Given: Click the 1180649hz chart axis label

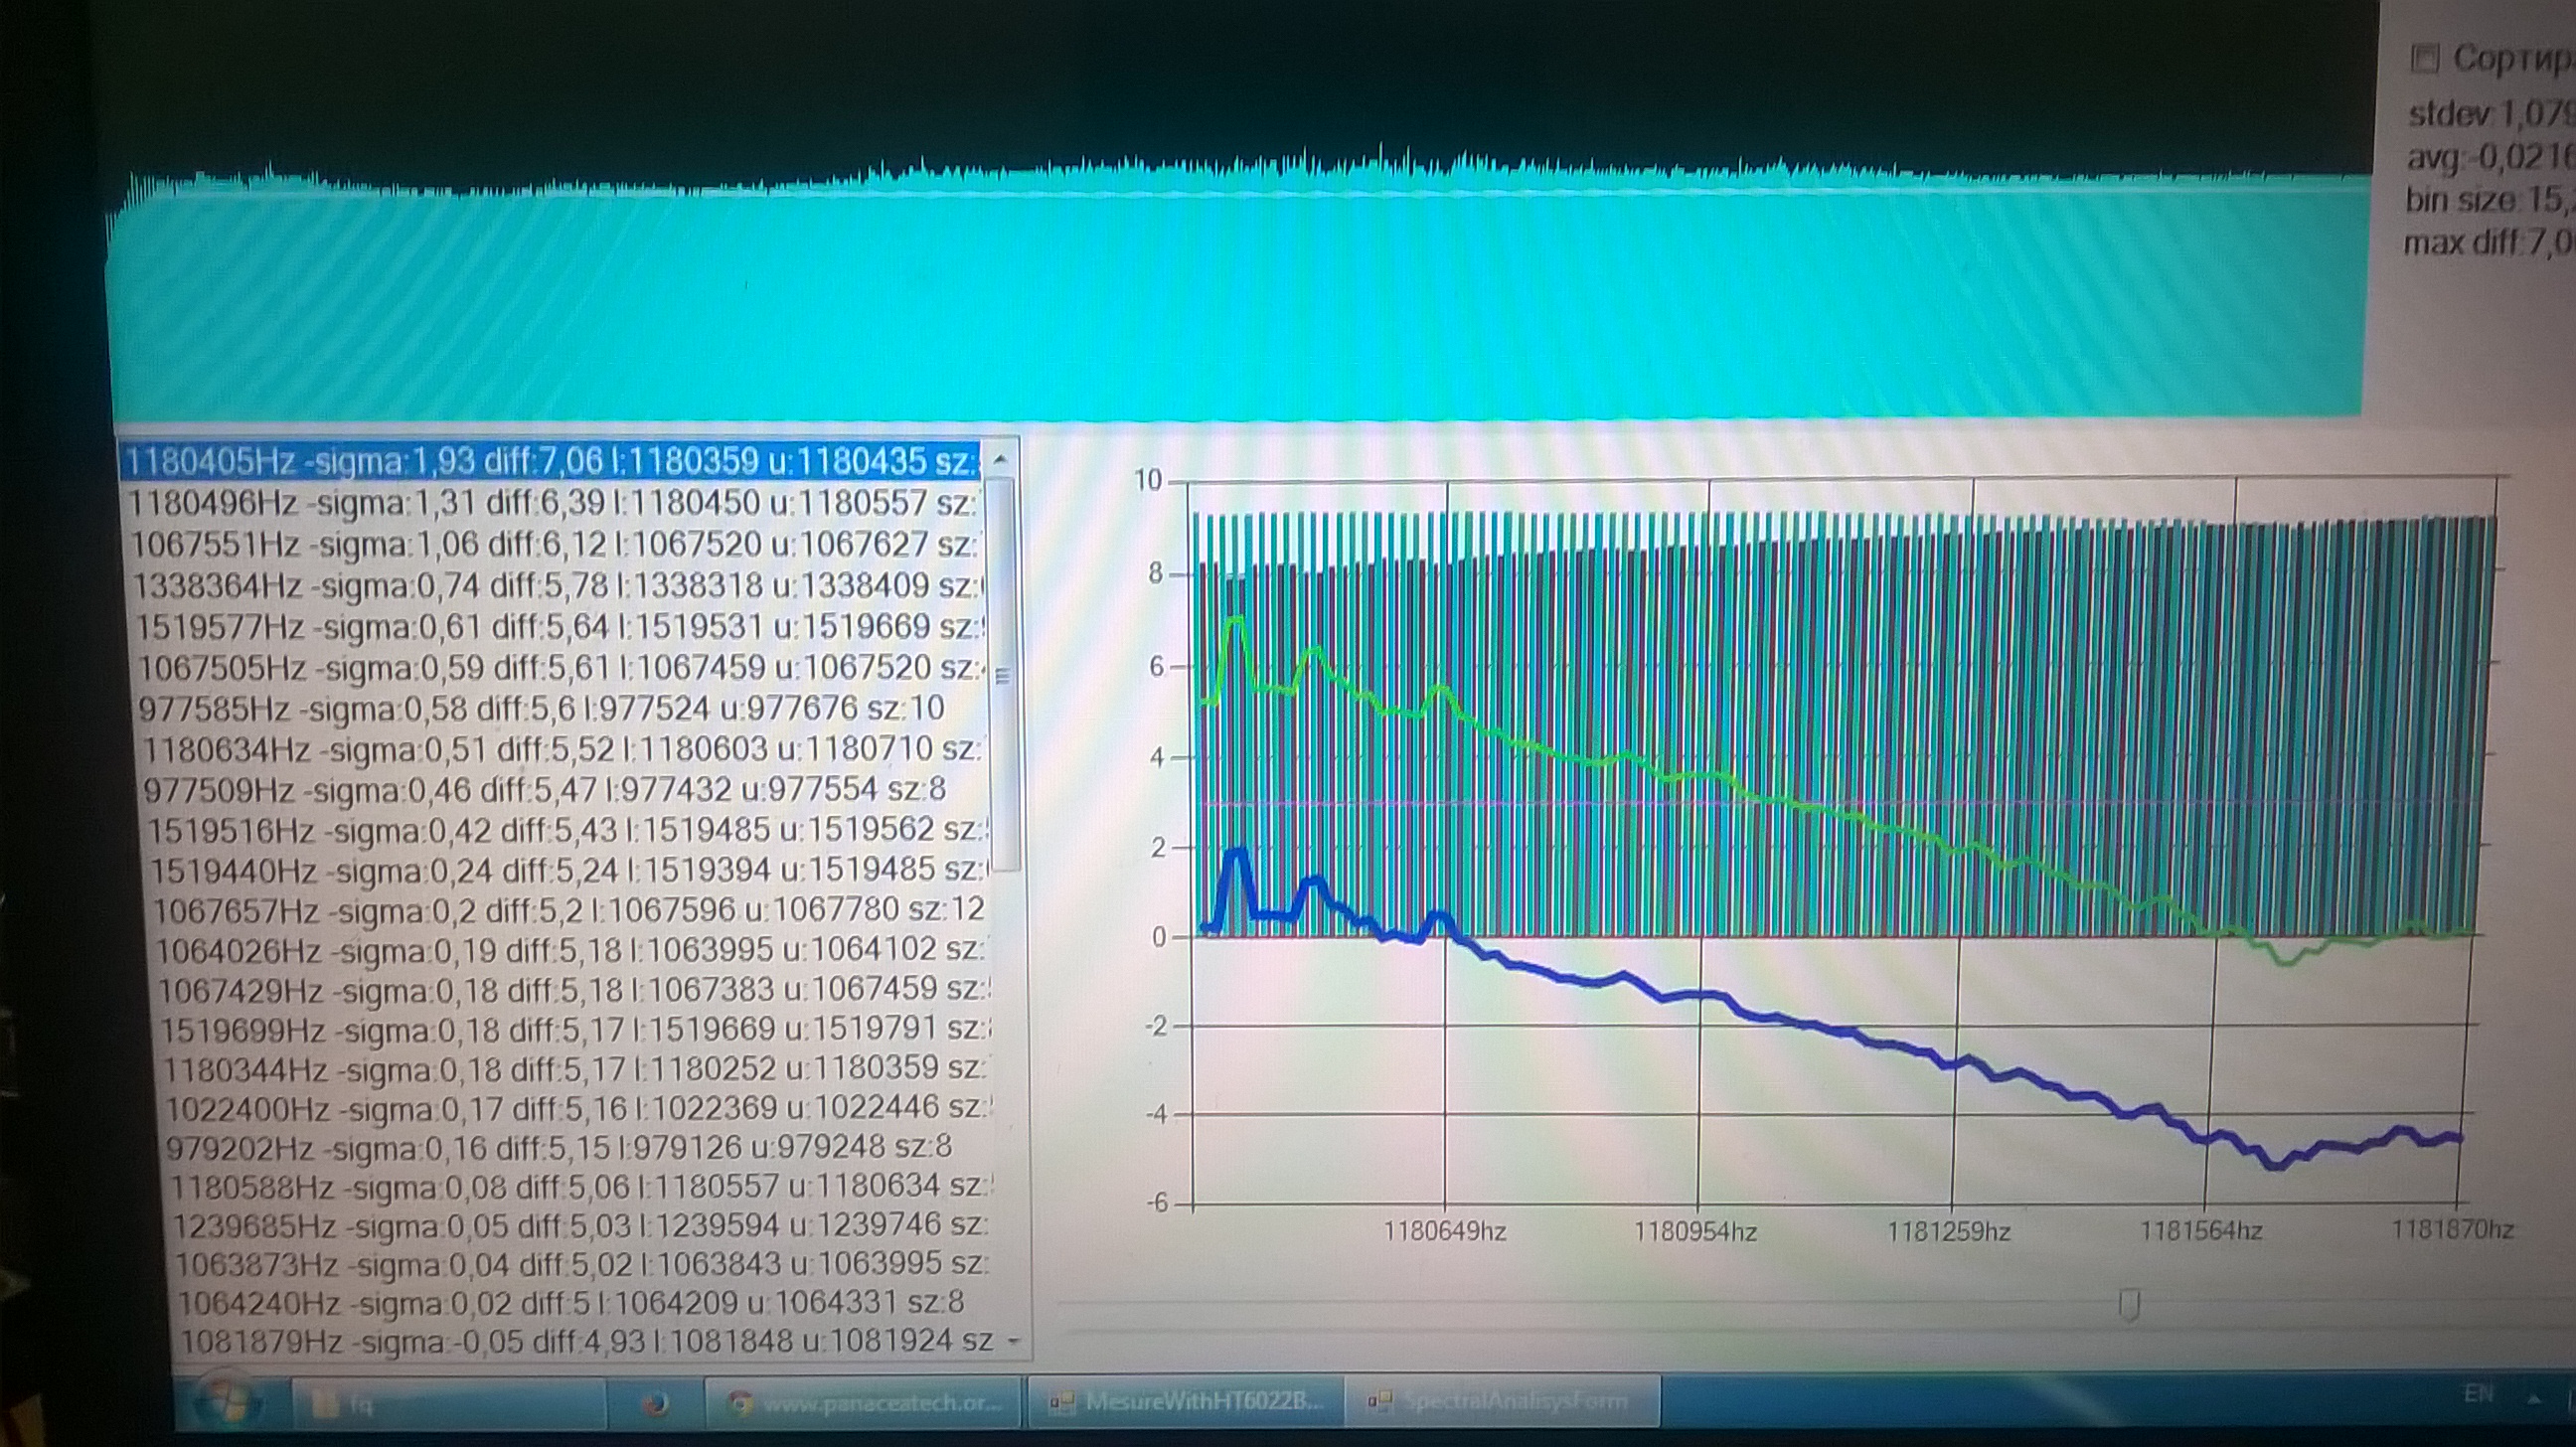Looking at the screenshot, I should coord(1445,1232).
